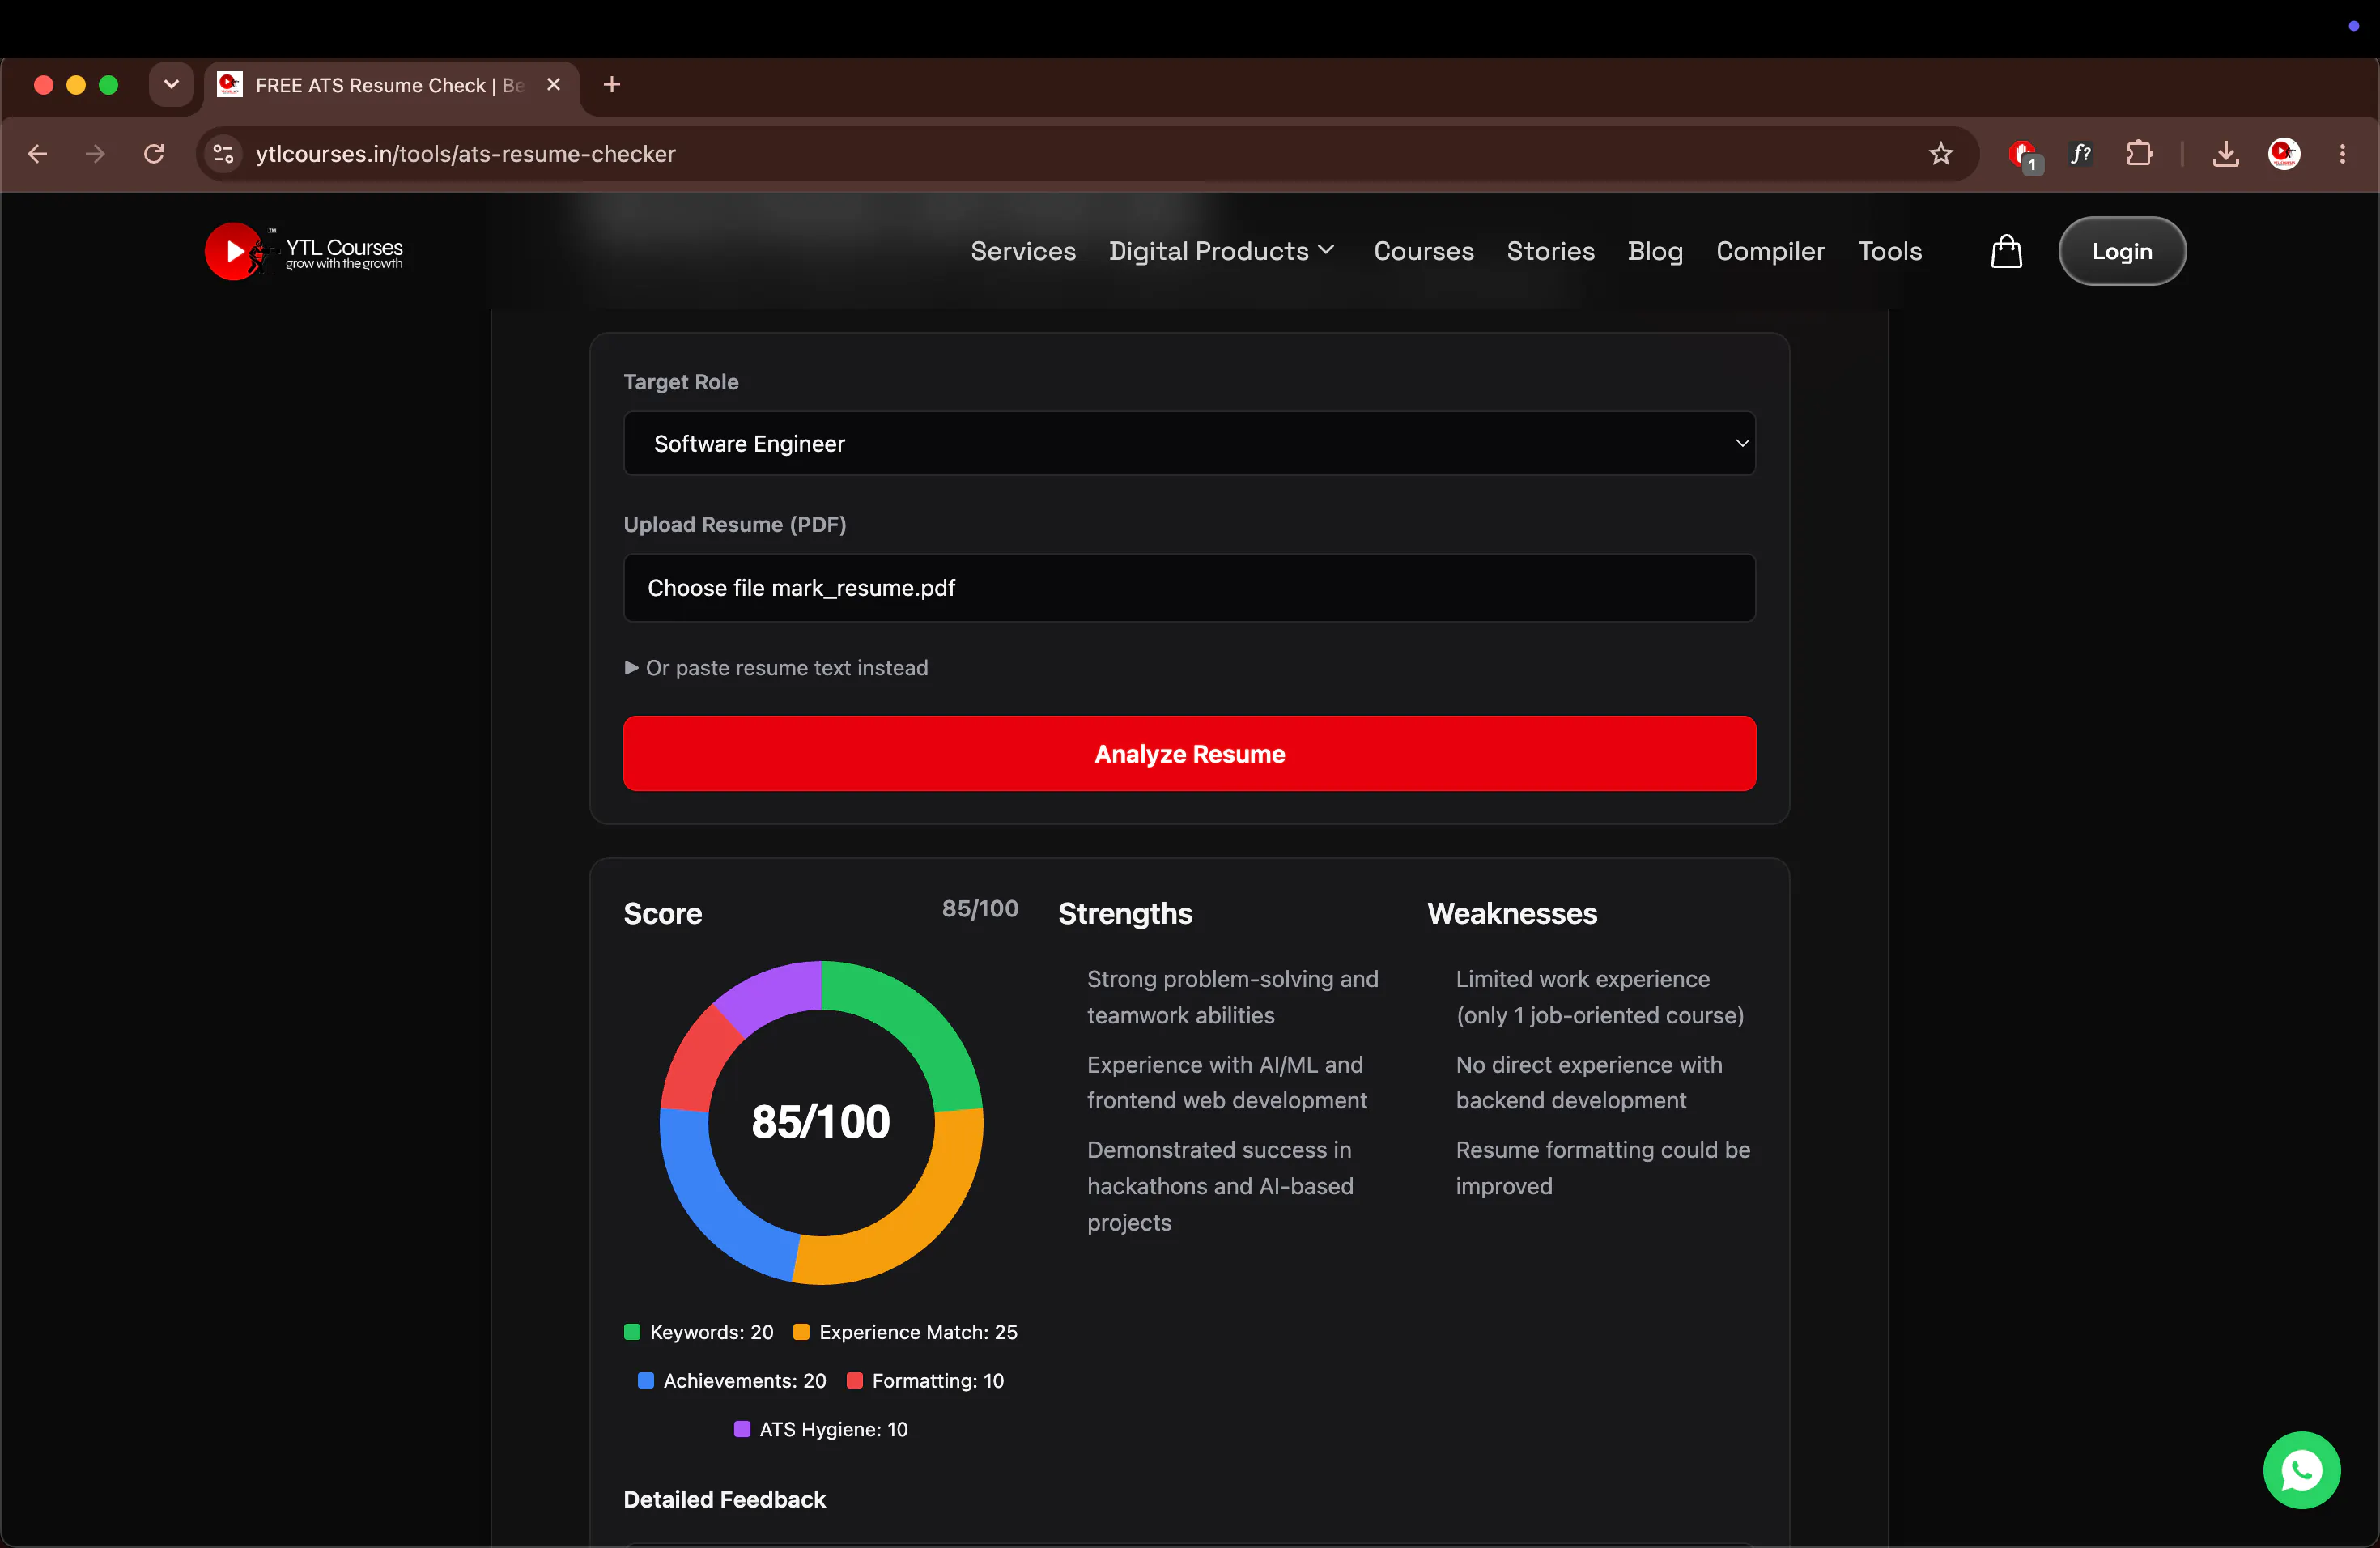The width and height of the screenshot is (2380, 1548).
Task: Bookmark this page with the star icon
Action: point(1940,154)
